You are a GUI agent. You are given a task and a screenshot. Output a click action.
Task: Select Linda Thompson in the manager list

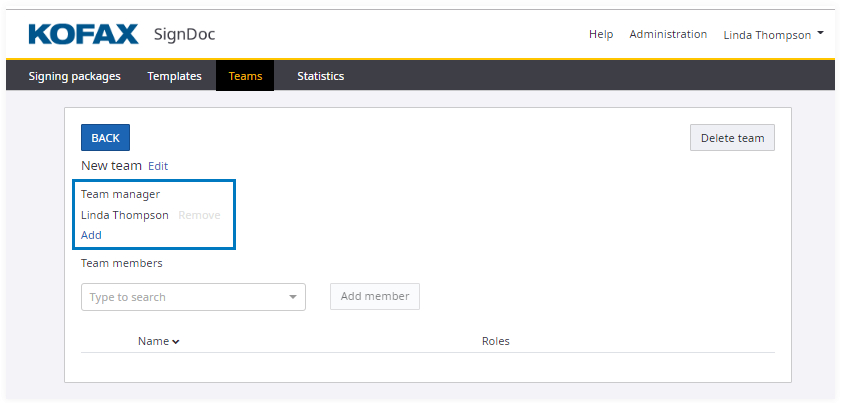(x=124, y=215)
